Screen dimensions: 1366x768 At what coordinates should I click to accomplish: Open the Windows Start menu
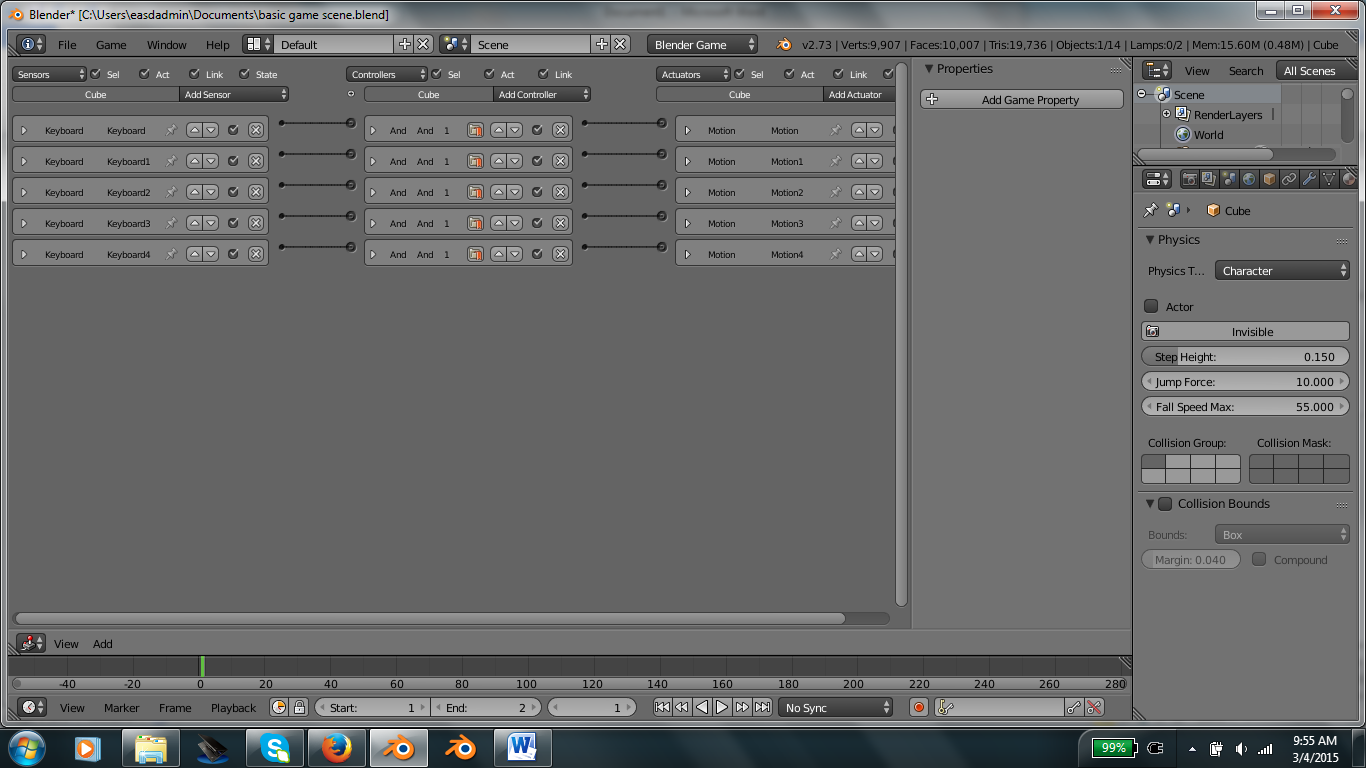tap(25, 748)
